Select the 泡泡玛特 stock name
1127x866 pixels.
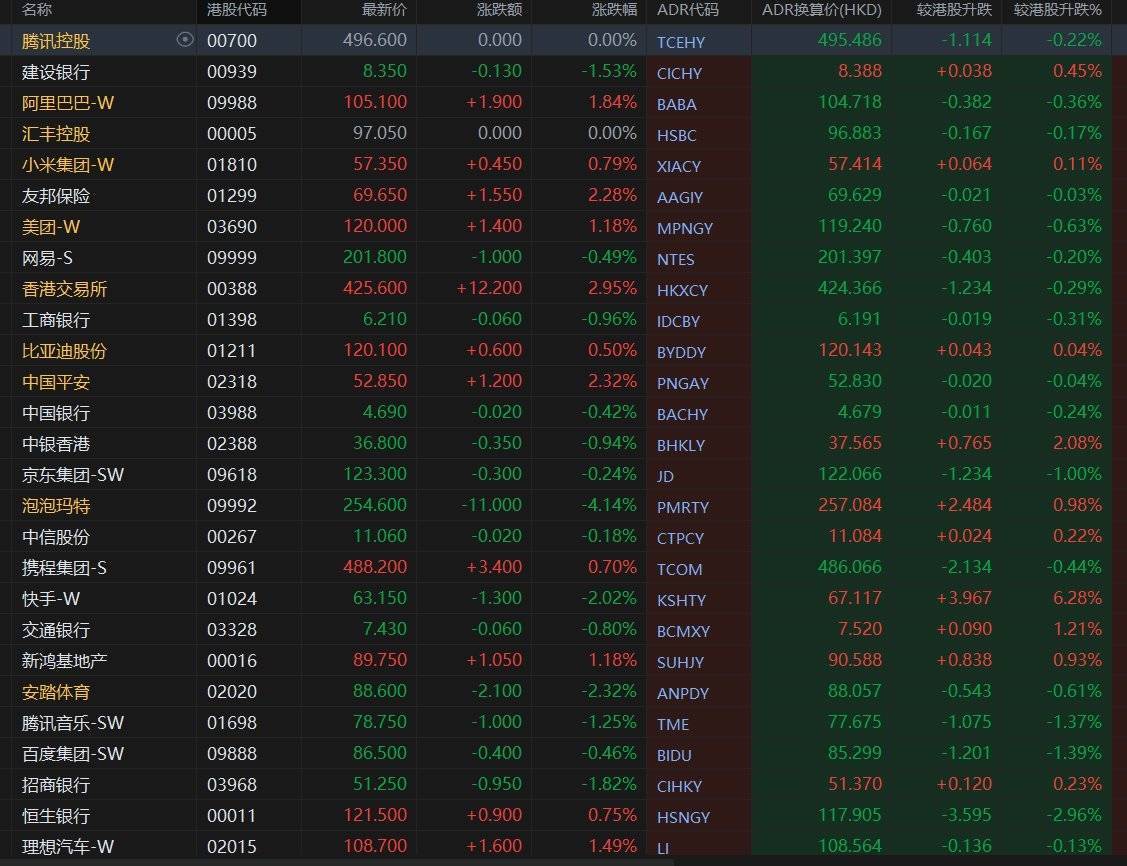click(x=56, y=506)
